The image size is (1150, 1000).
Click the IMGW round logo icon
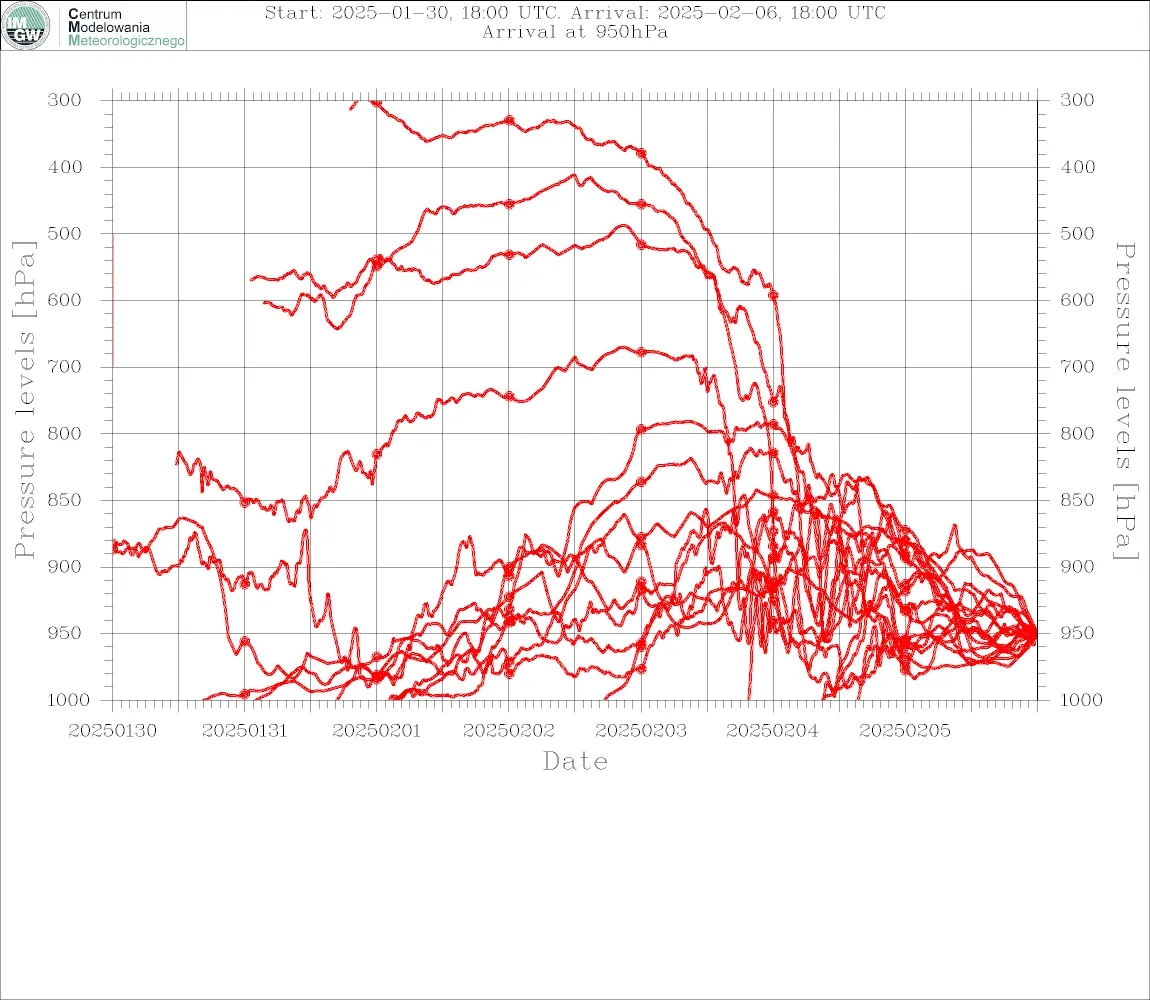pos(26,26)
